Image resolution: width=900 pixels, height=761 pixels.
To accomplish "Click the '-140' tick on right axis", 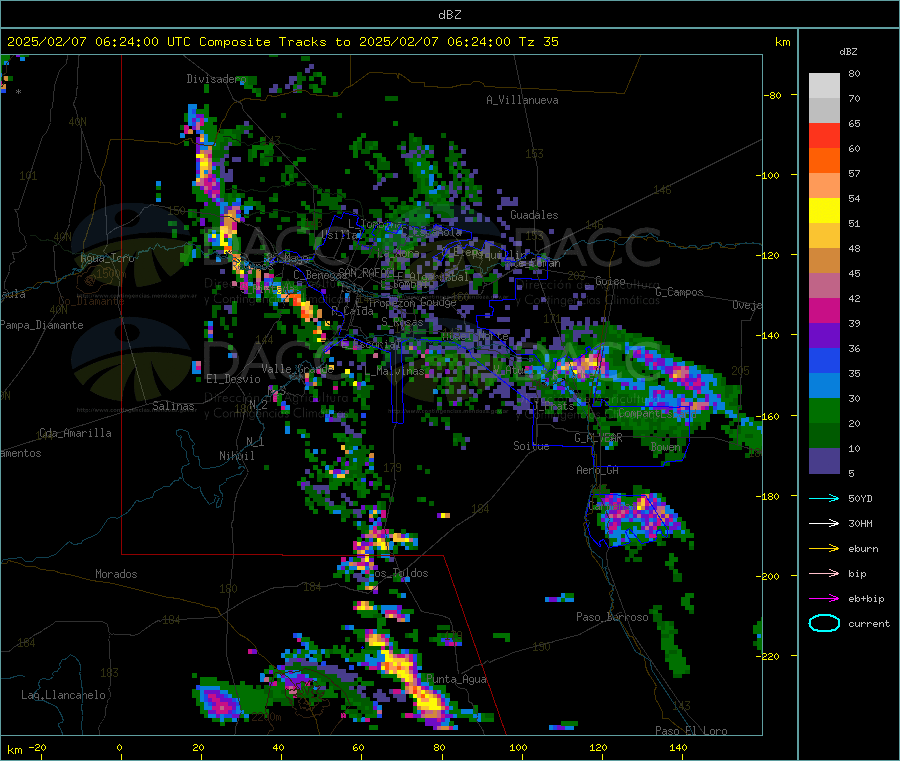I will 769,335.
